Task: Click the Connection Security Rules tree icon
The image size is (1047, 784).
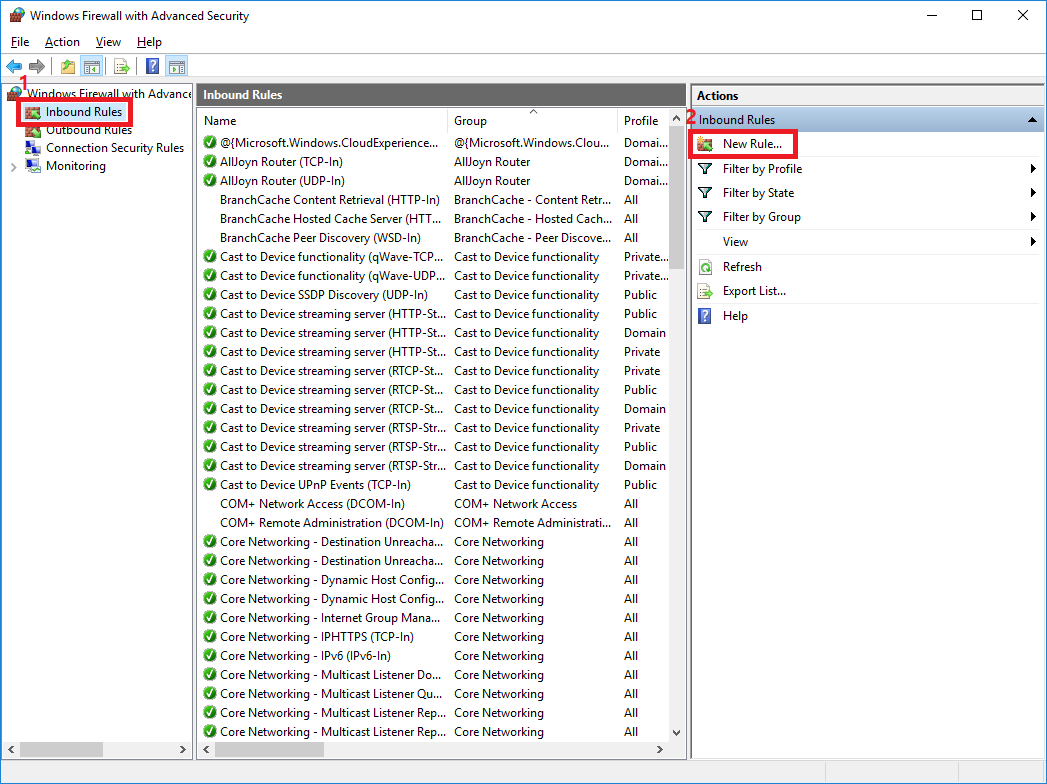Action: pos(33,148)
